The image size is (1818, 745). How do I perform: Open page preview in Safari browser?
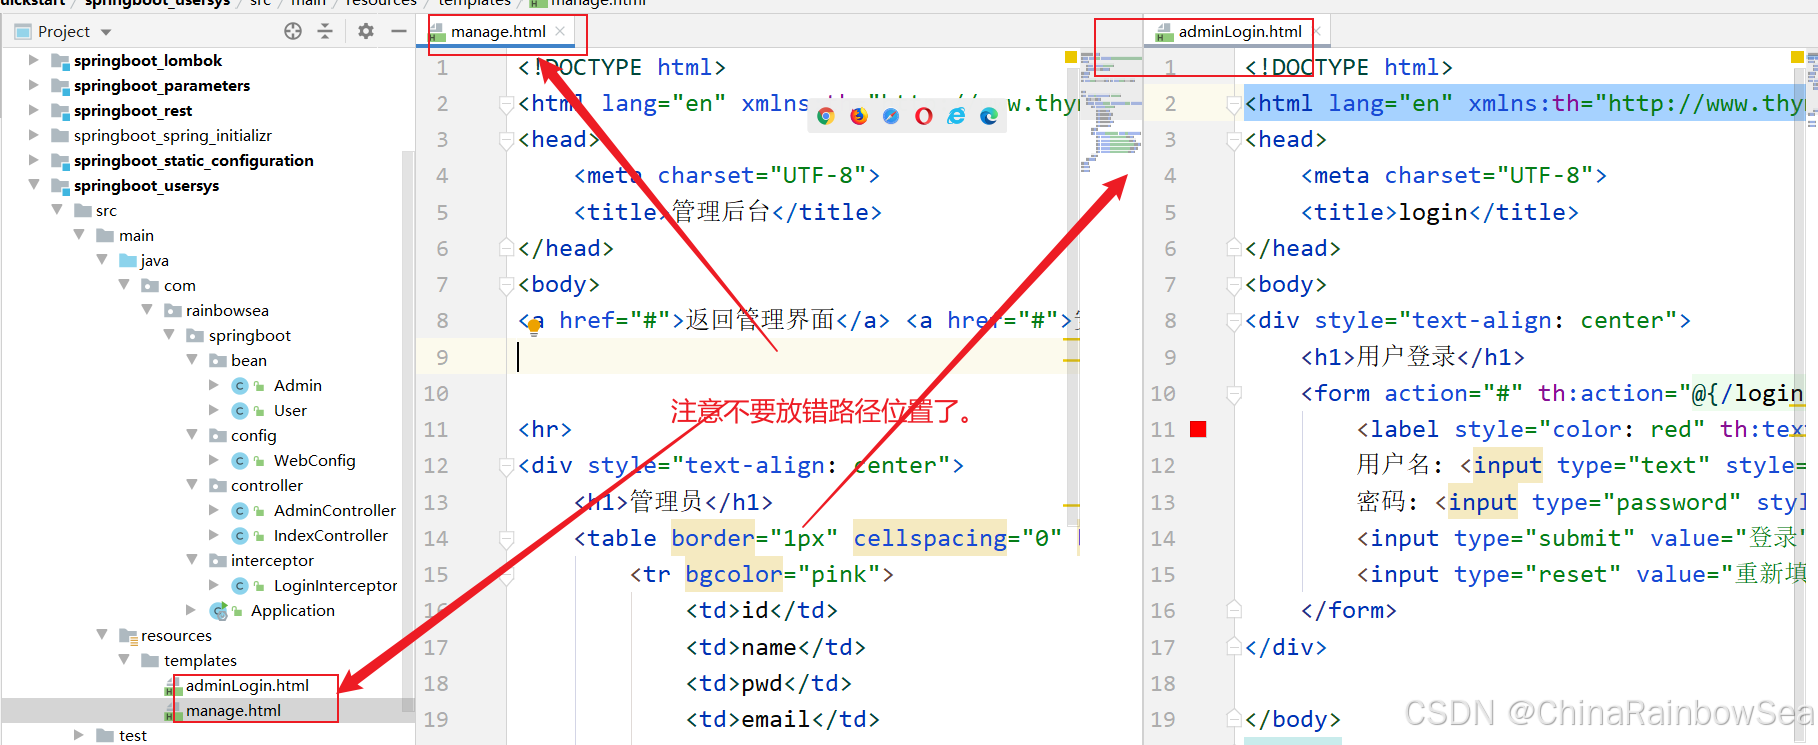891,116
